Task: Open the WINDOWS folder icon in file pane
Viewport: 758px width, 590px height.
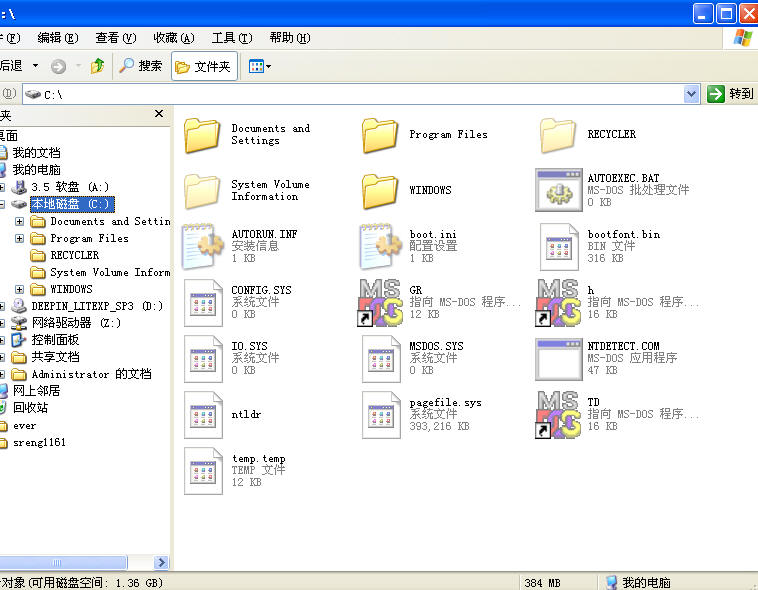Action: pos(380,191)
